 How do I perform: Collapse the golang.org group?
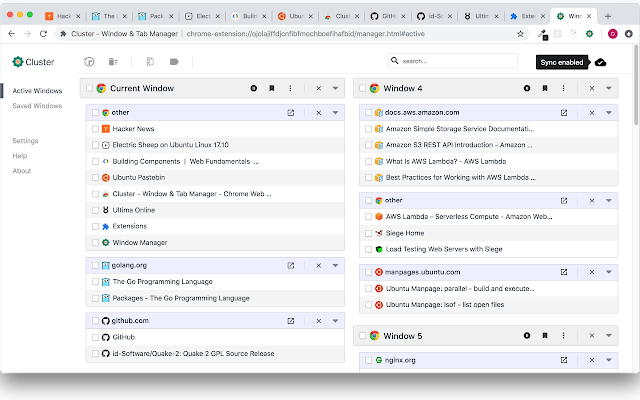pyautogui.click(x=335, y=265)
